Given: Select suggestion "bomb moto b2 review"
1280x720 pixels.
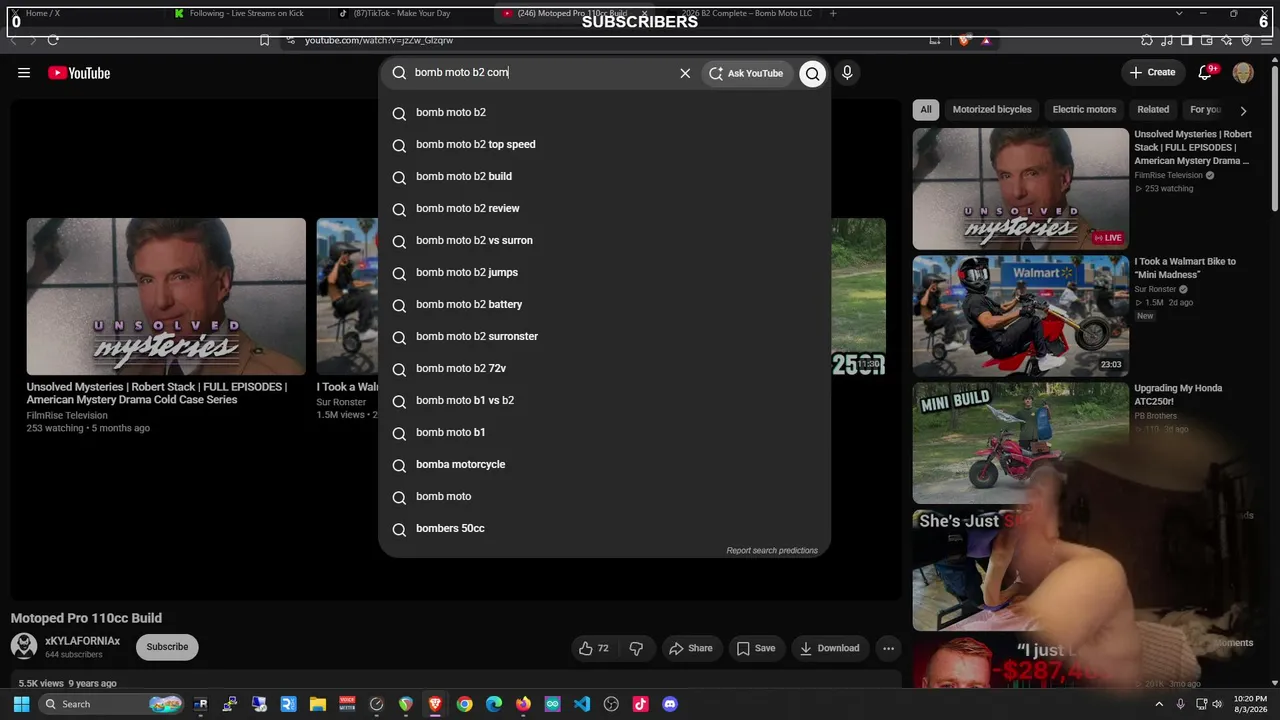Looking at the screenshot, I should [x=604, y=208].
